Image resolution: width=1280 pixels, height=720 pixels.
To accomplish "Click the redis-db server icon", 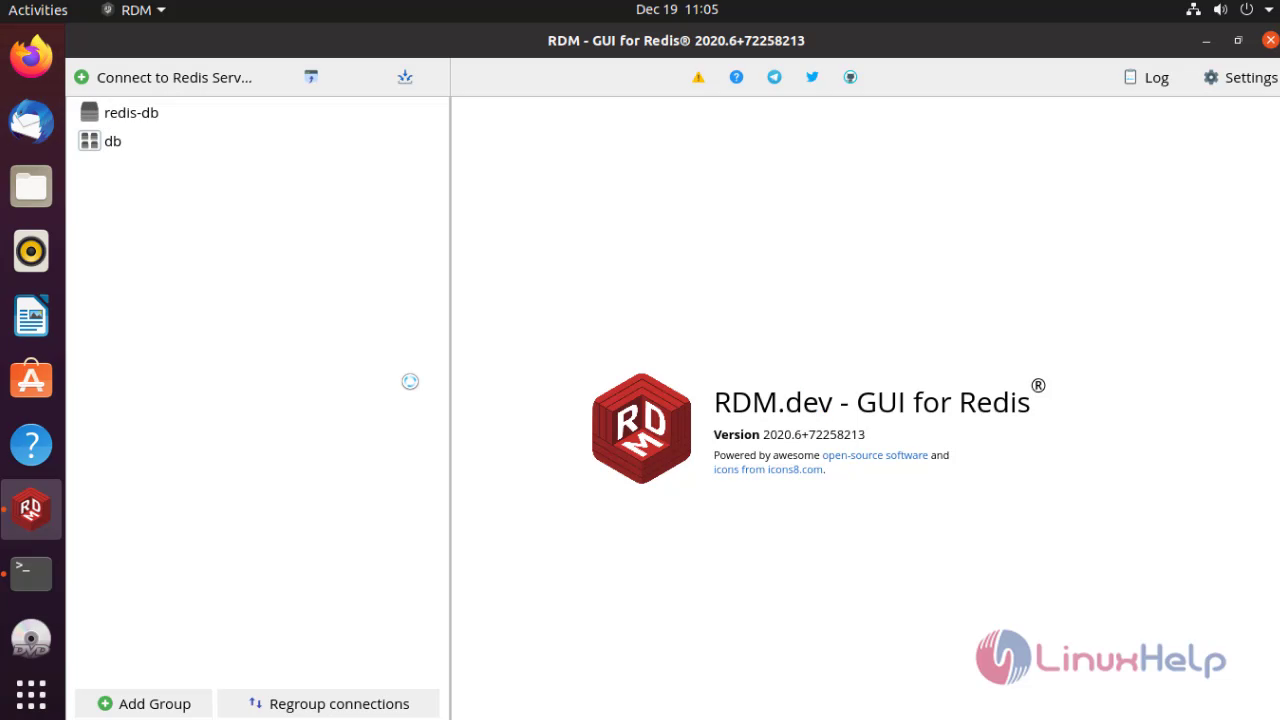I will coord(89,112).
